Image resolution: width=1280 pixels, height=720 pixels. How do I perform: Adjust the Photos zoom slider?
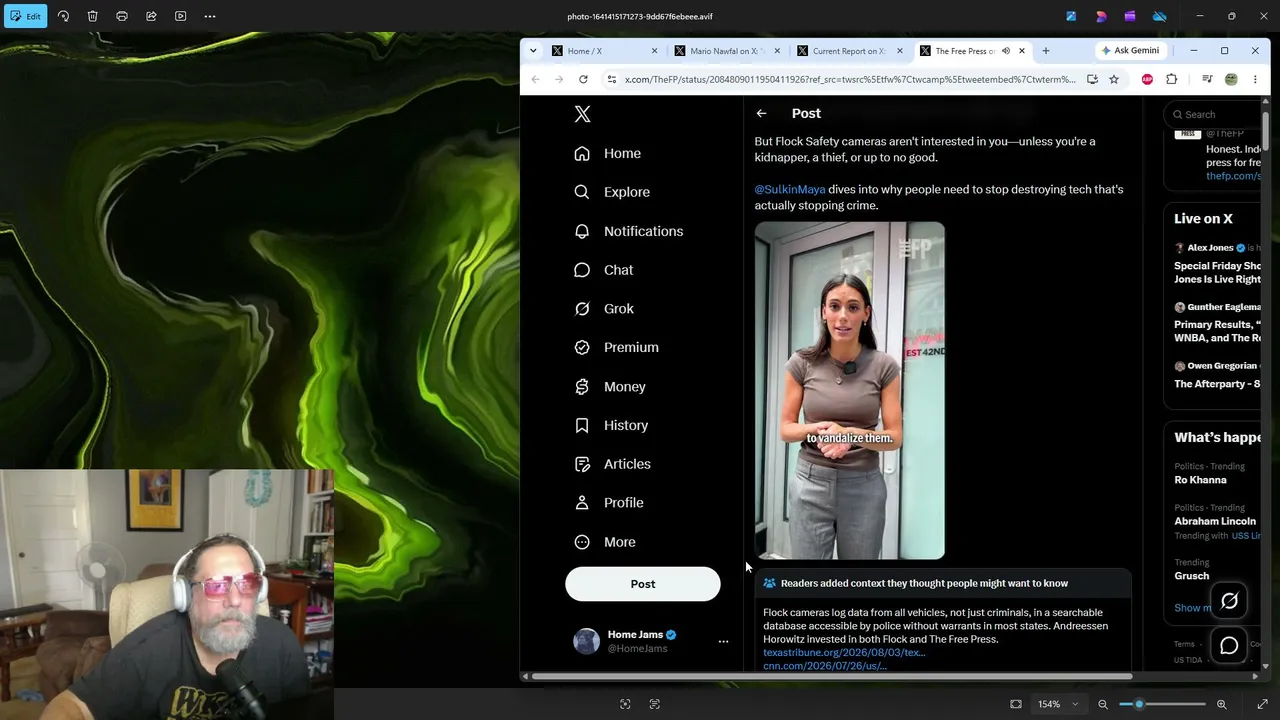click(1162, 704)
